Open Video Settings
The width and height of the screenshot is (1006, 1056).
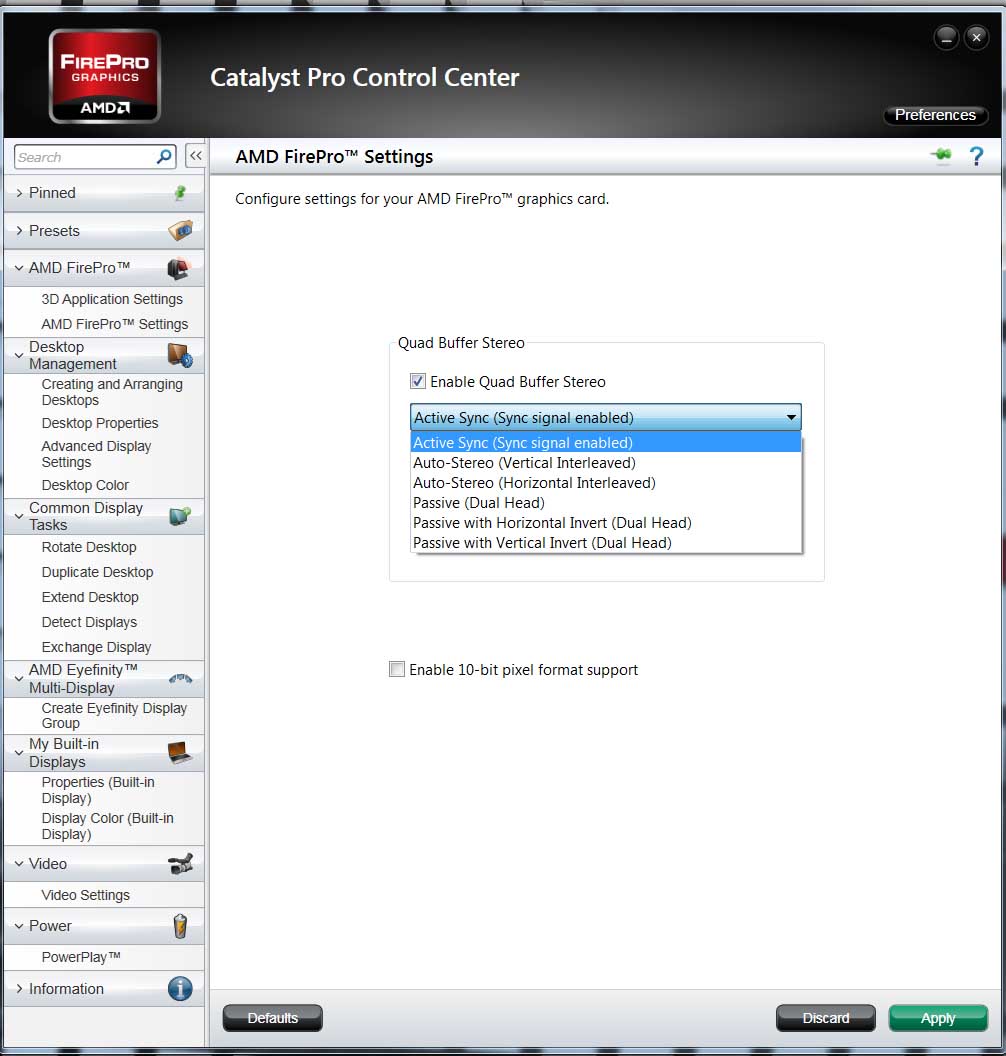[x=86, y=895]
